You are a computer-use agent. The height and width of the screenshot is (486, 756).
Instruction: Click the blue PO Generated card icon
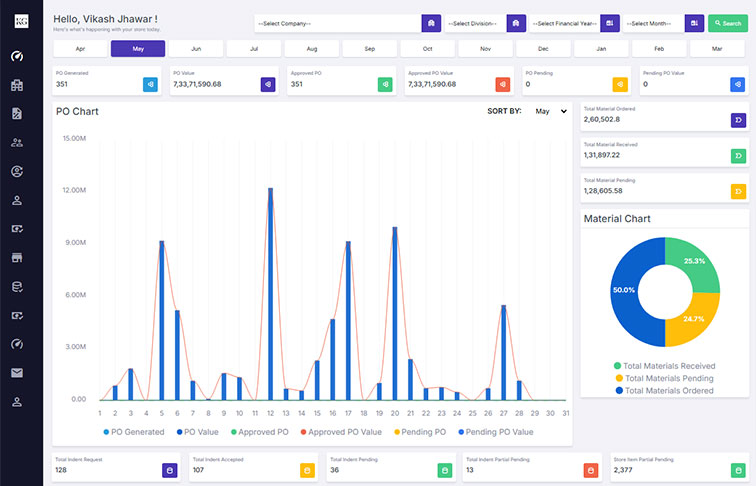[150, 85]
